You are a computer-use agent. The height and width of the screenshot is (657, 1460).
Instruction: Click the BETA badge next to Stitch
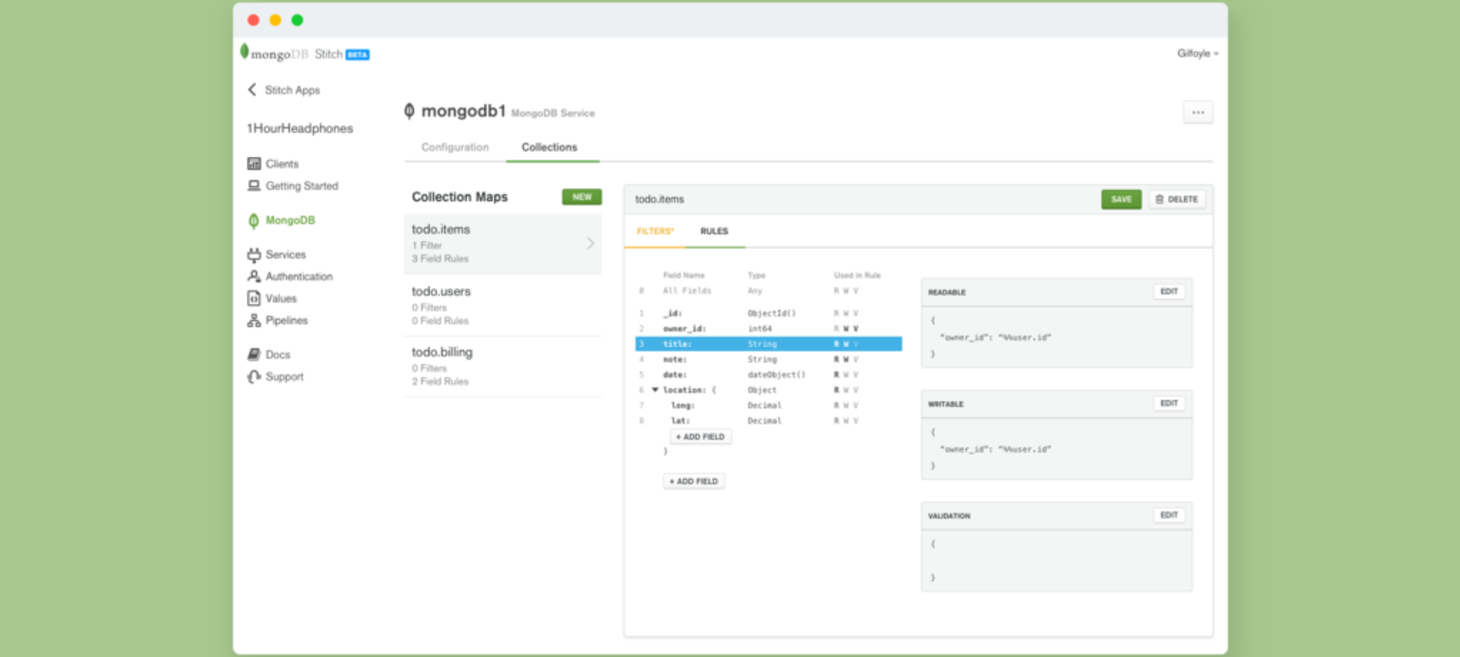357,55
